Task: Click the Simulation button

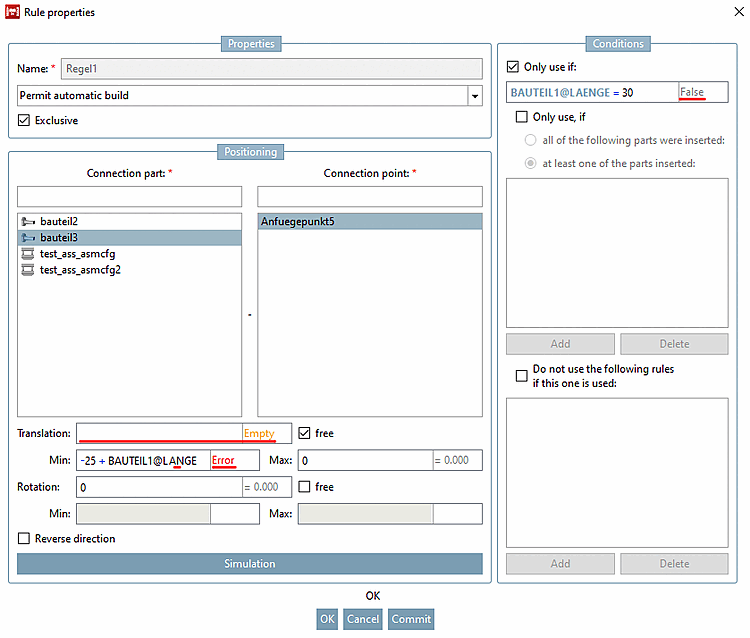Action: (x=250, y=564)
